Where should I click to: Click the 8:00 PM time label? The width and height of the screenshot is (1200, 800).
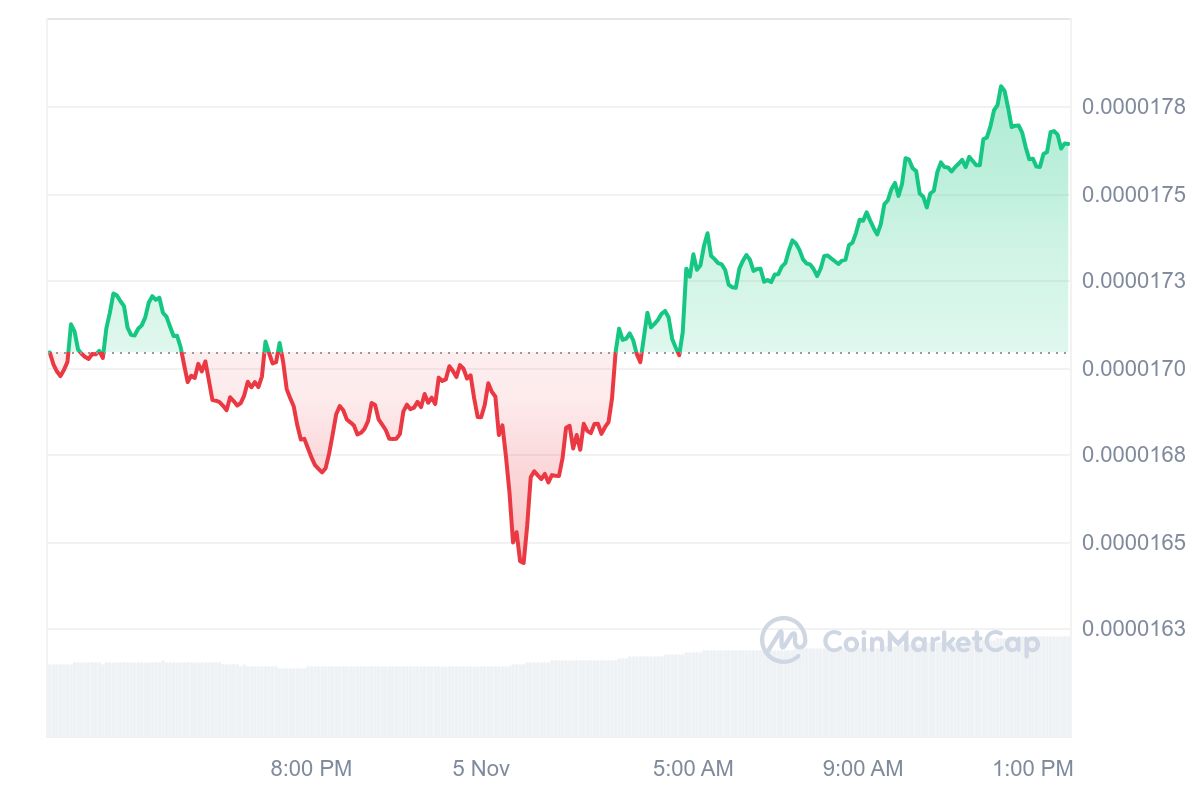point(311,769)
